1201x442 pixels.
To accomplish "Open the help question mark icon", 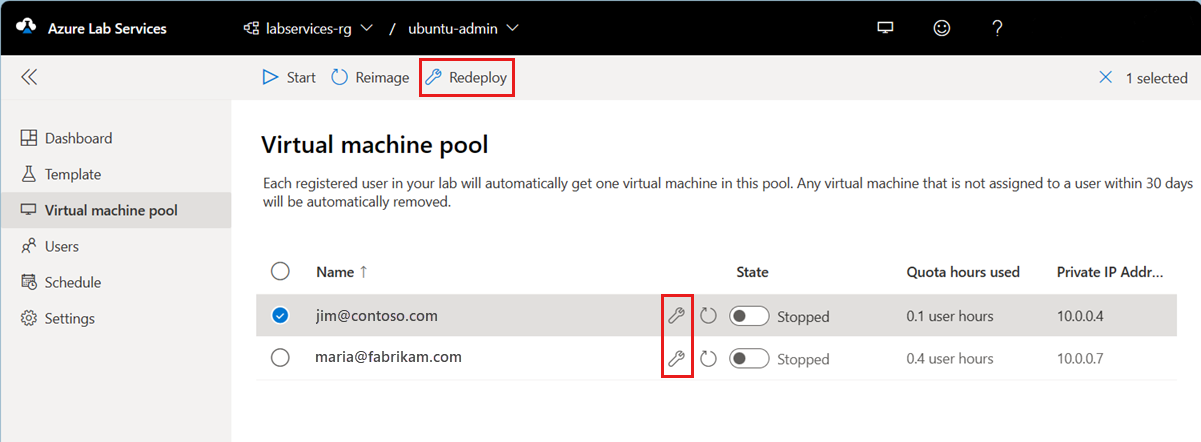I will pos(997,28).
